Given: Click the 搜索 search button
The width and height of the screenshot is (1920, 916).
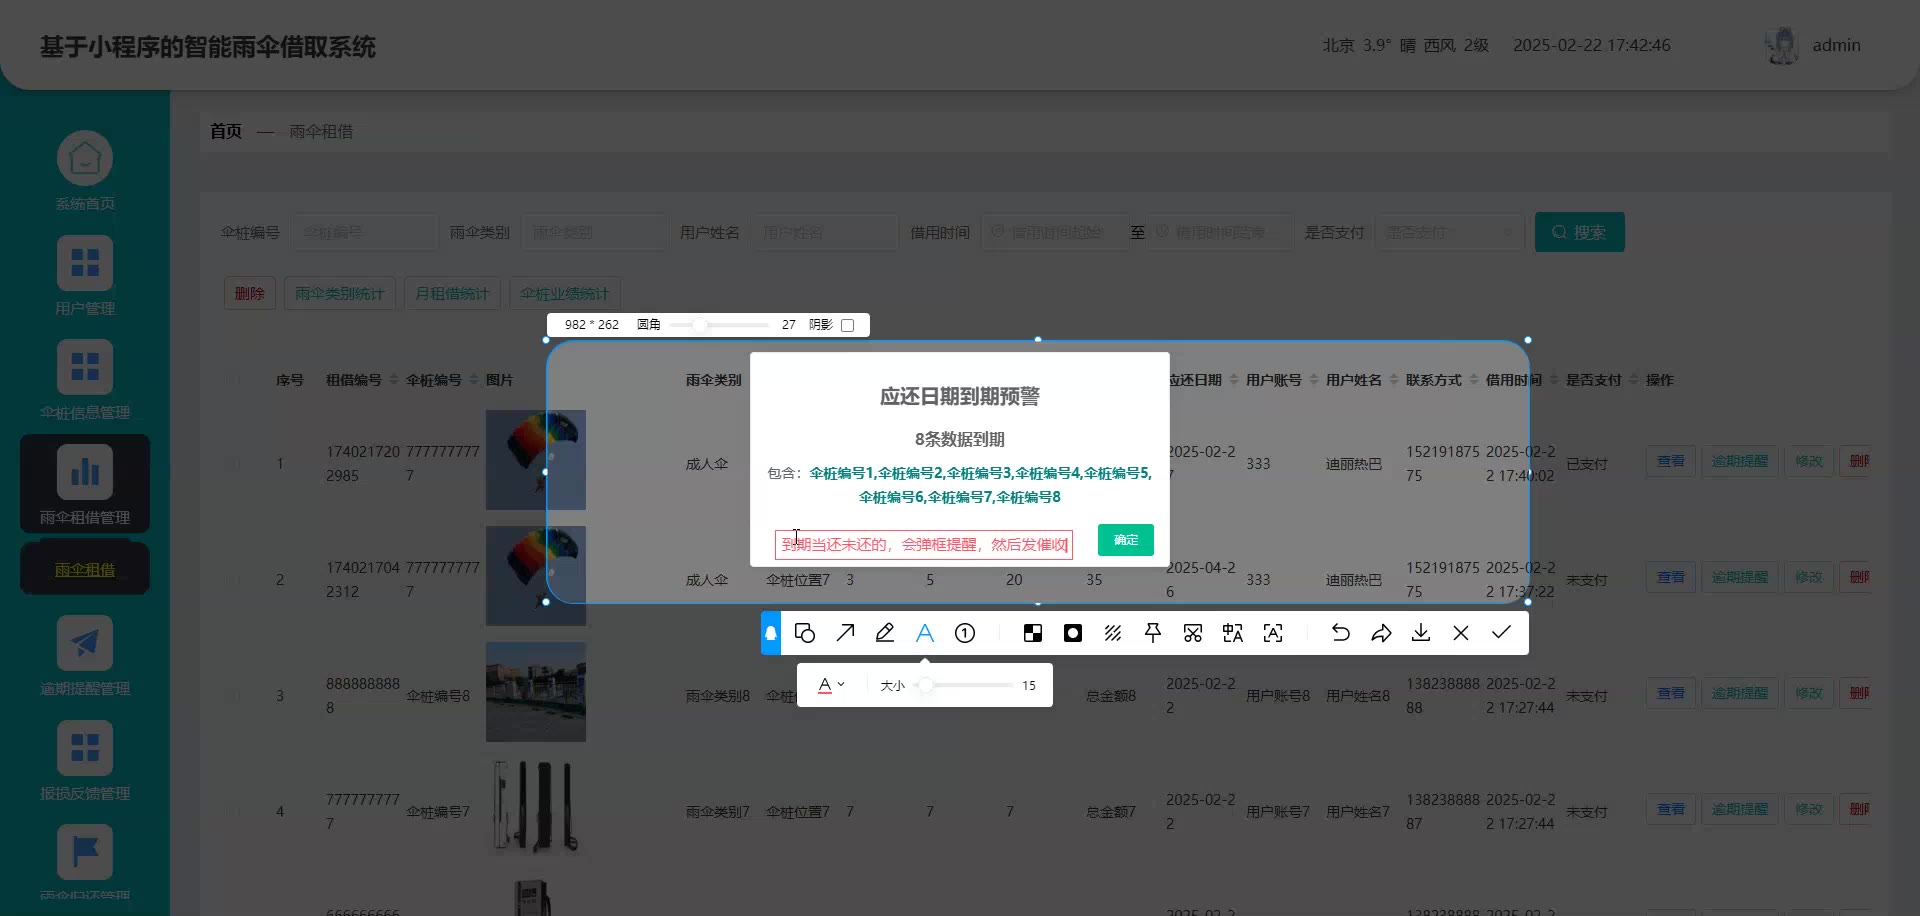Looking at the screenshot, I should pos(1580,232).
